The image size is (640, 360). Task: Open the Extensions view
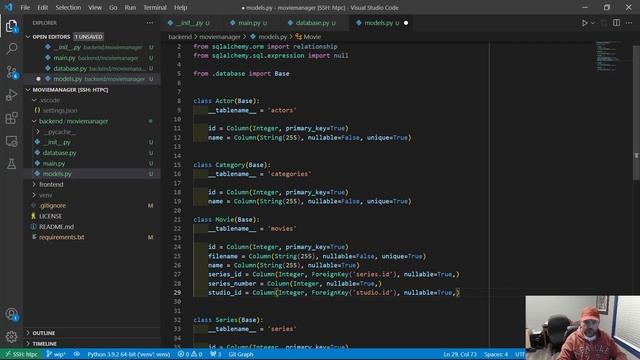[x=11, y=118]
